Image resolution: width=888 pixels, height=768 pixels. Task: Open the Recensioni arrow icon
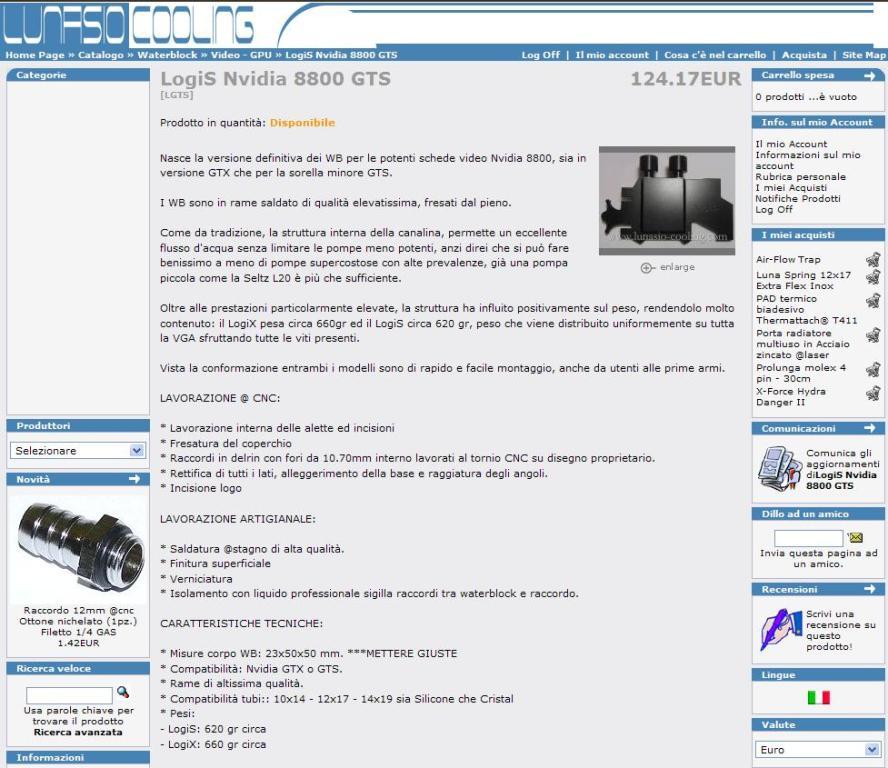(869, 590)
